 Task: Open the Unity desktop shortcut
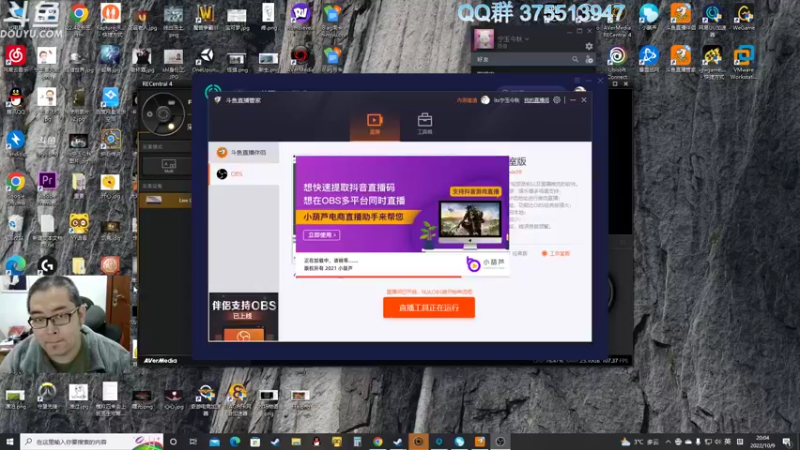click(x=206, y=60)
